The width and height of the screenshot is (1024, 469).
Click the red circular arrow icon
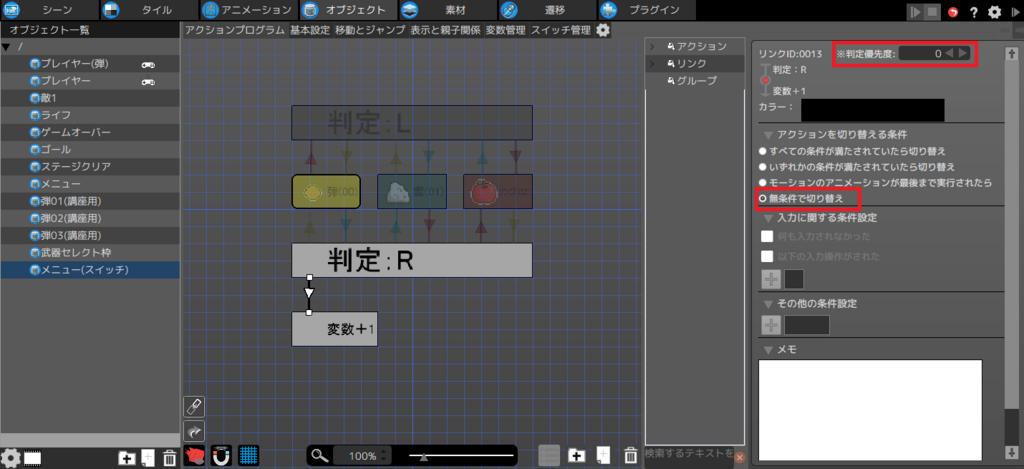[953, 12]
